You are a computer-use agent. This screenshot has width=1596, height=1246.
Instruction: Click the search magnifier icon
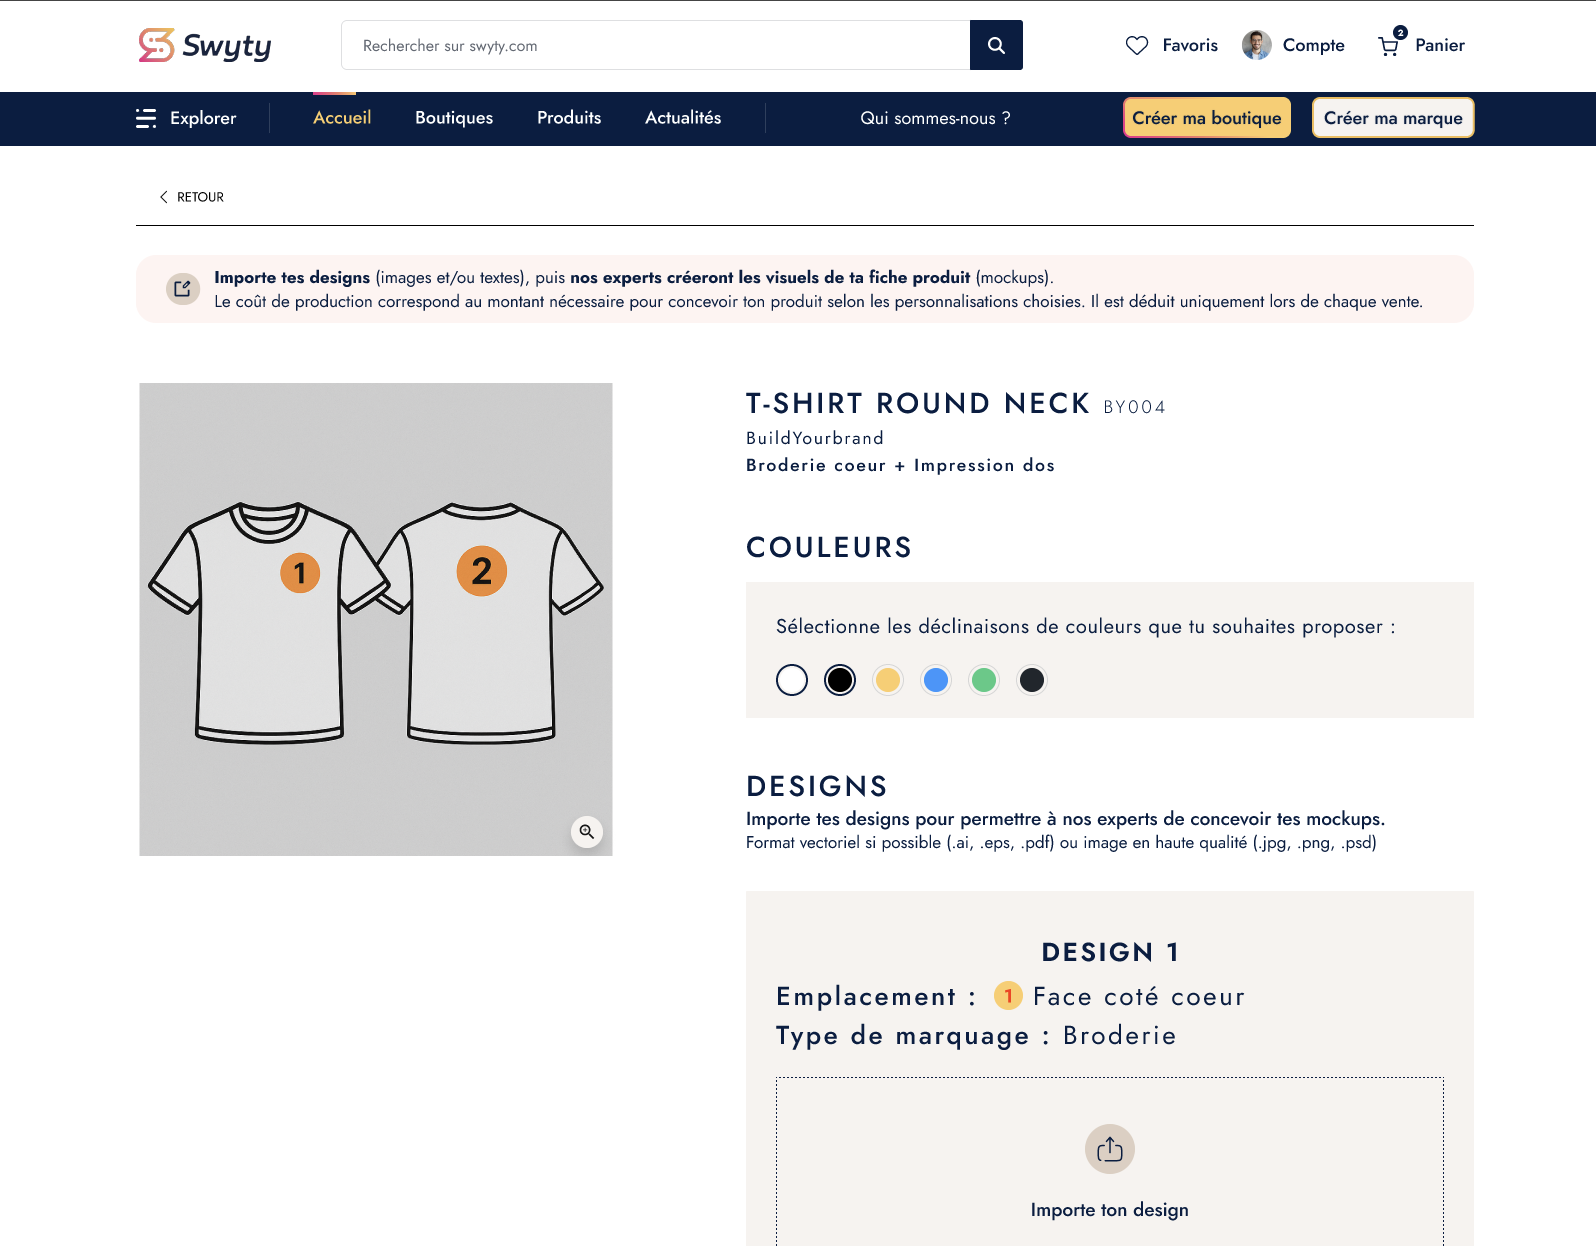996,45
